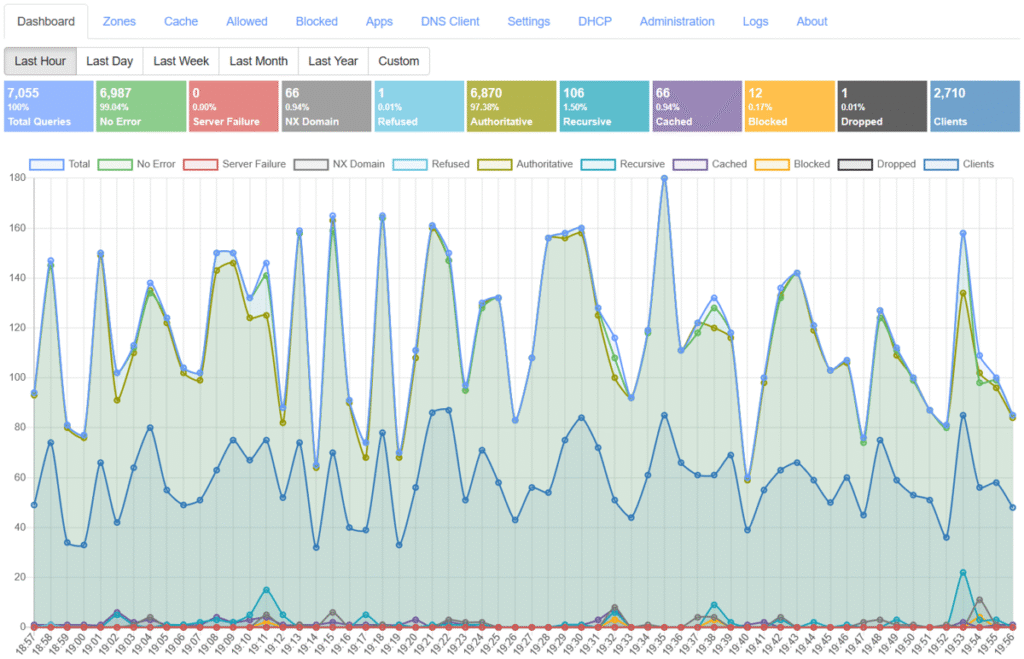Image resolution: width=1024 pixels, height=659 pixels.
Task: Open the DNS Client tab
Action: click(450, 21)
